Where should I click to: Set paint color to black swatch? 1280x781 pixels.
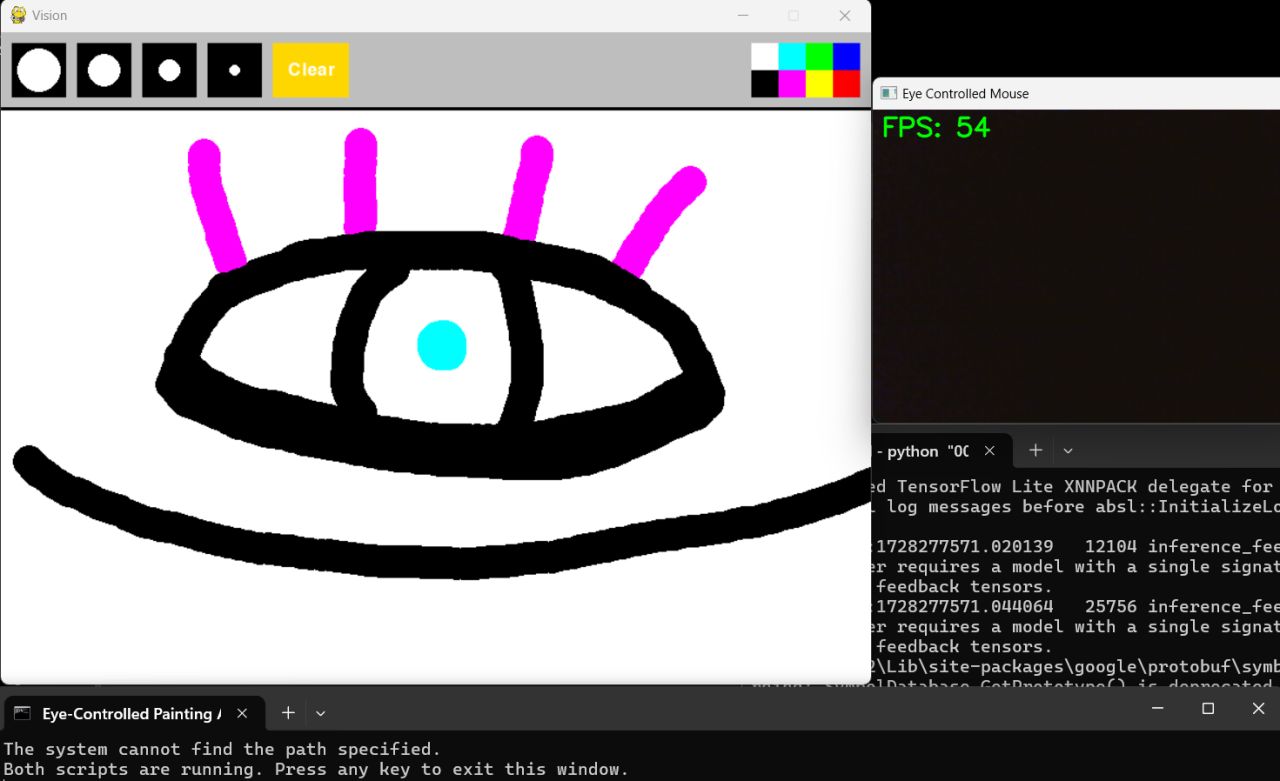coord(765,83)
